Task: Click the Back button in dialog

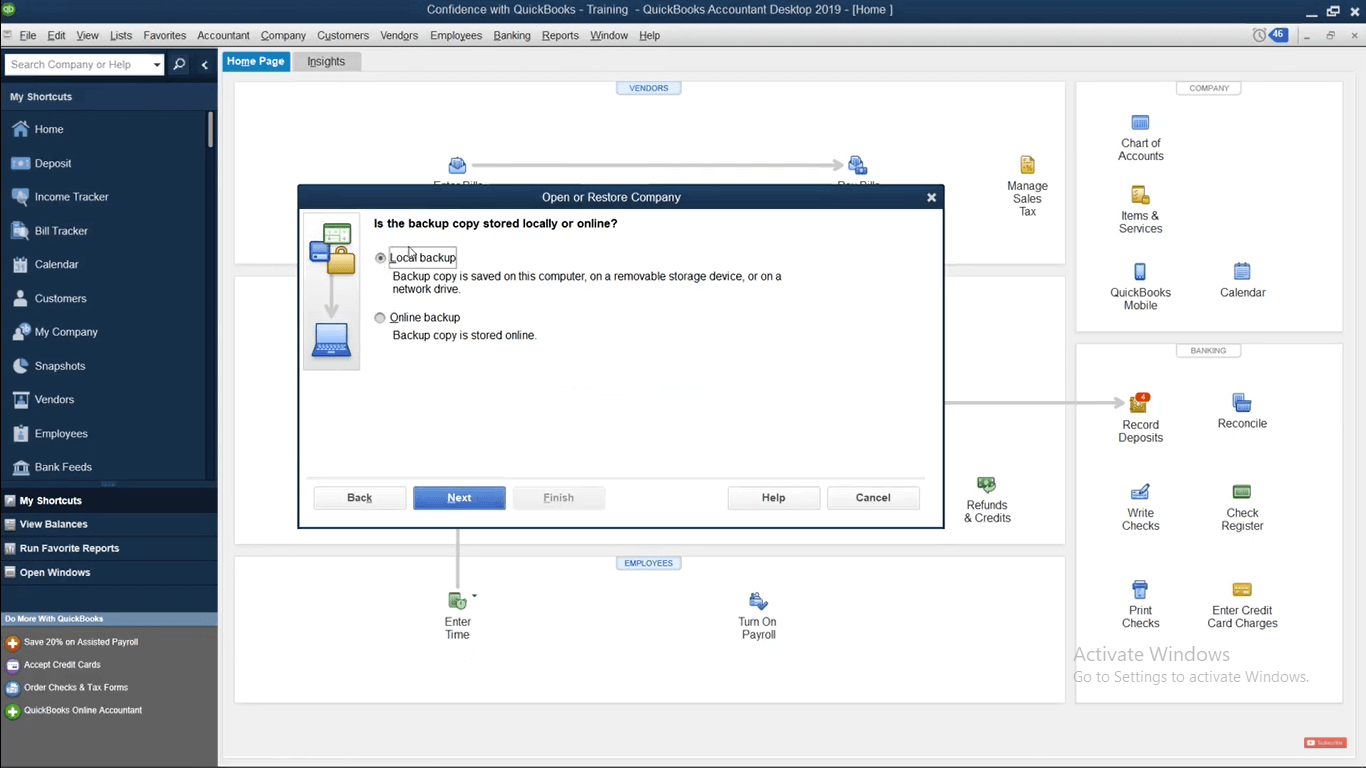Action: (360, 498)
